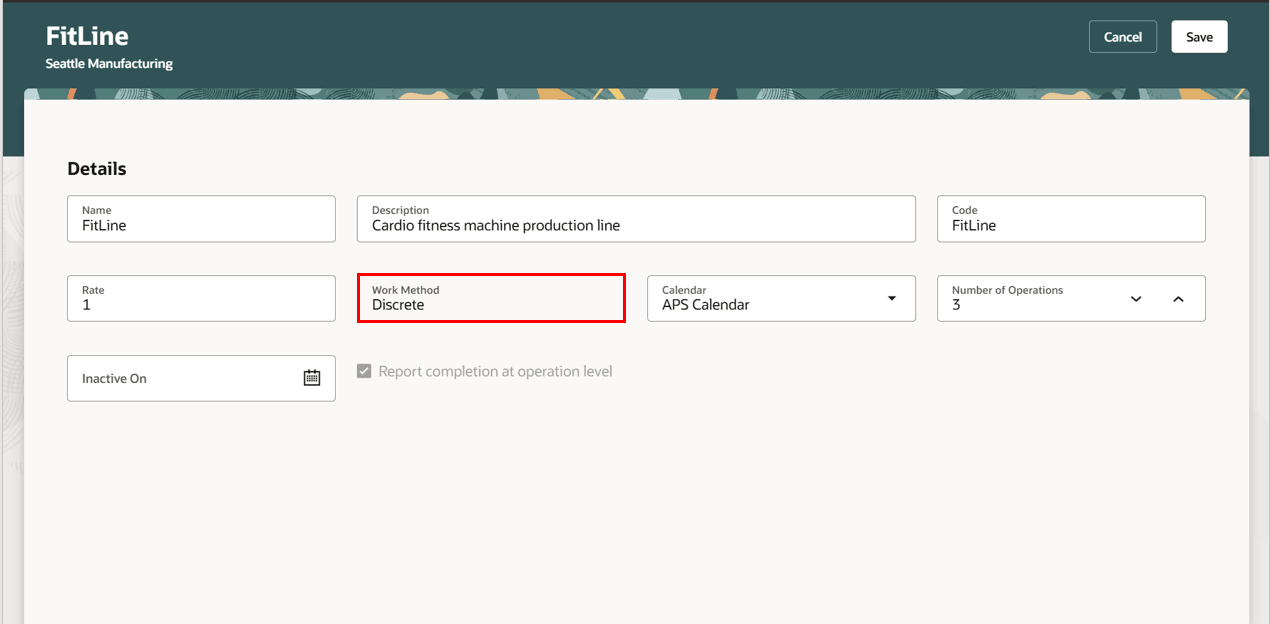Click the Details section heading
The image size is (1270, 624).
tap(97, 169)
